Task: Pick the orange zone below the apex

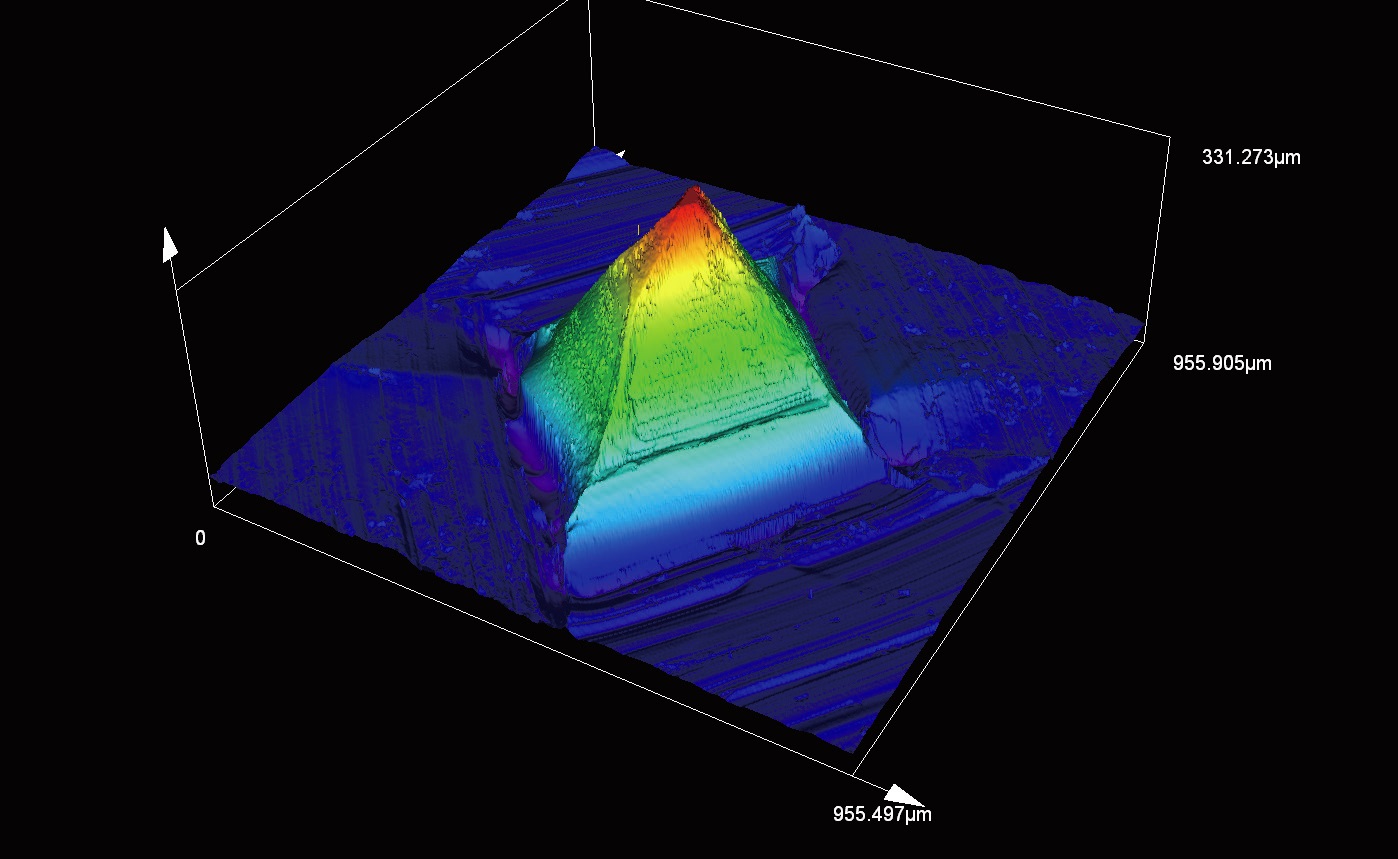Action: tap(681, 238)
